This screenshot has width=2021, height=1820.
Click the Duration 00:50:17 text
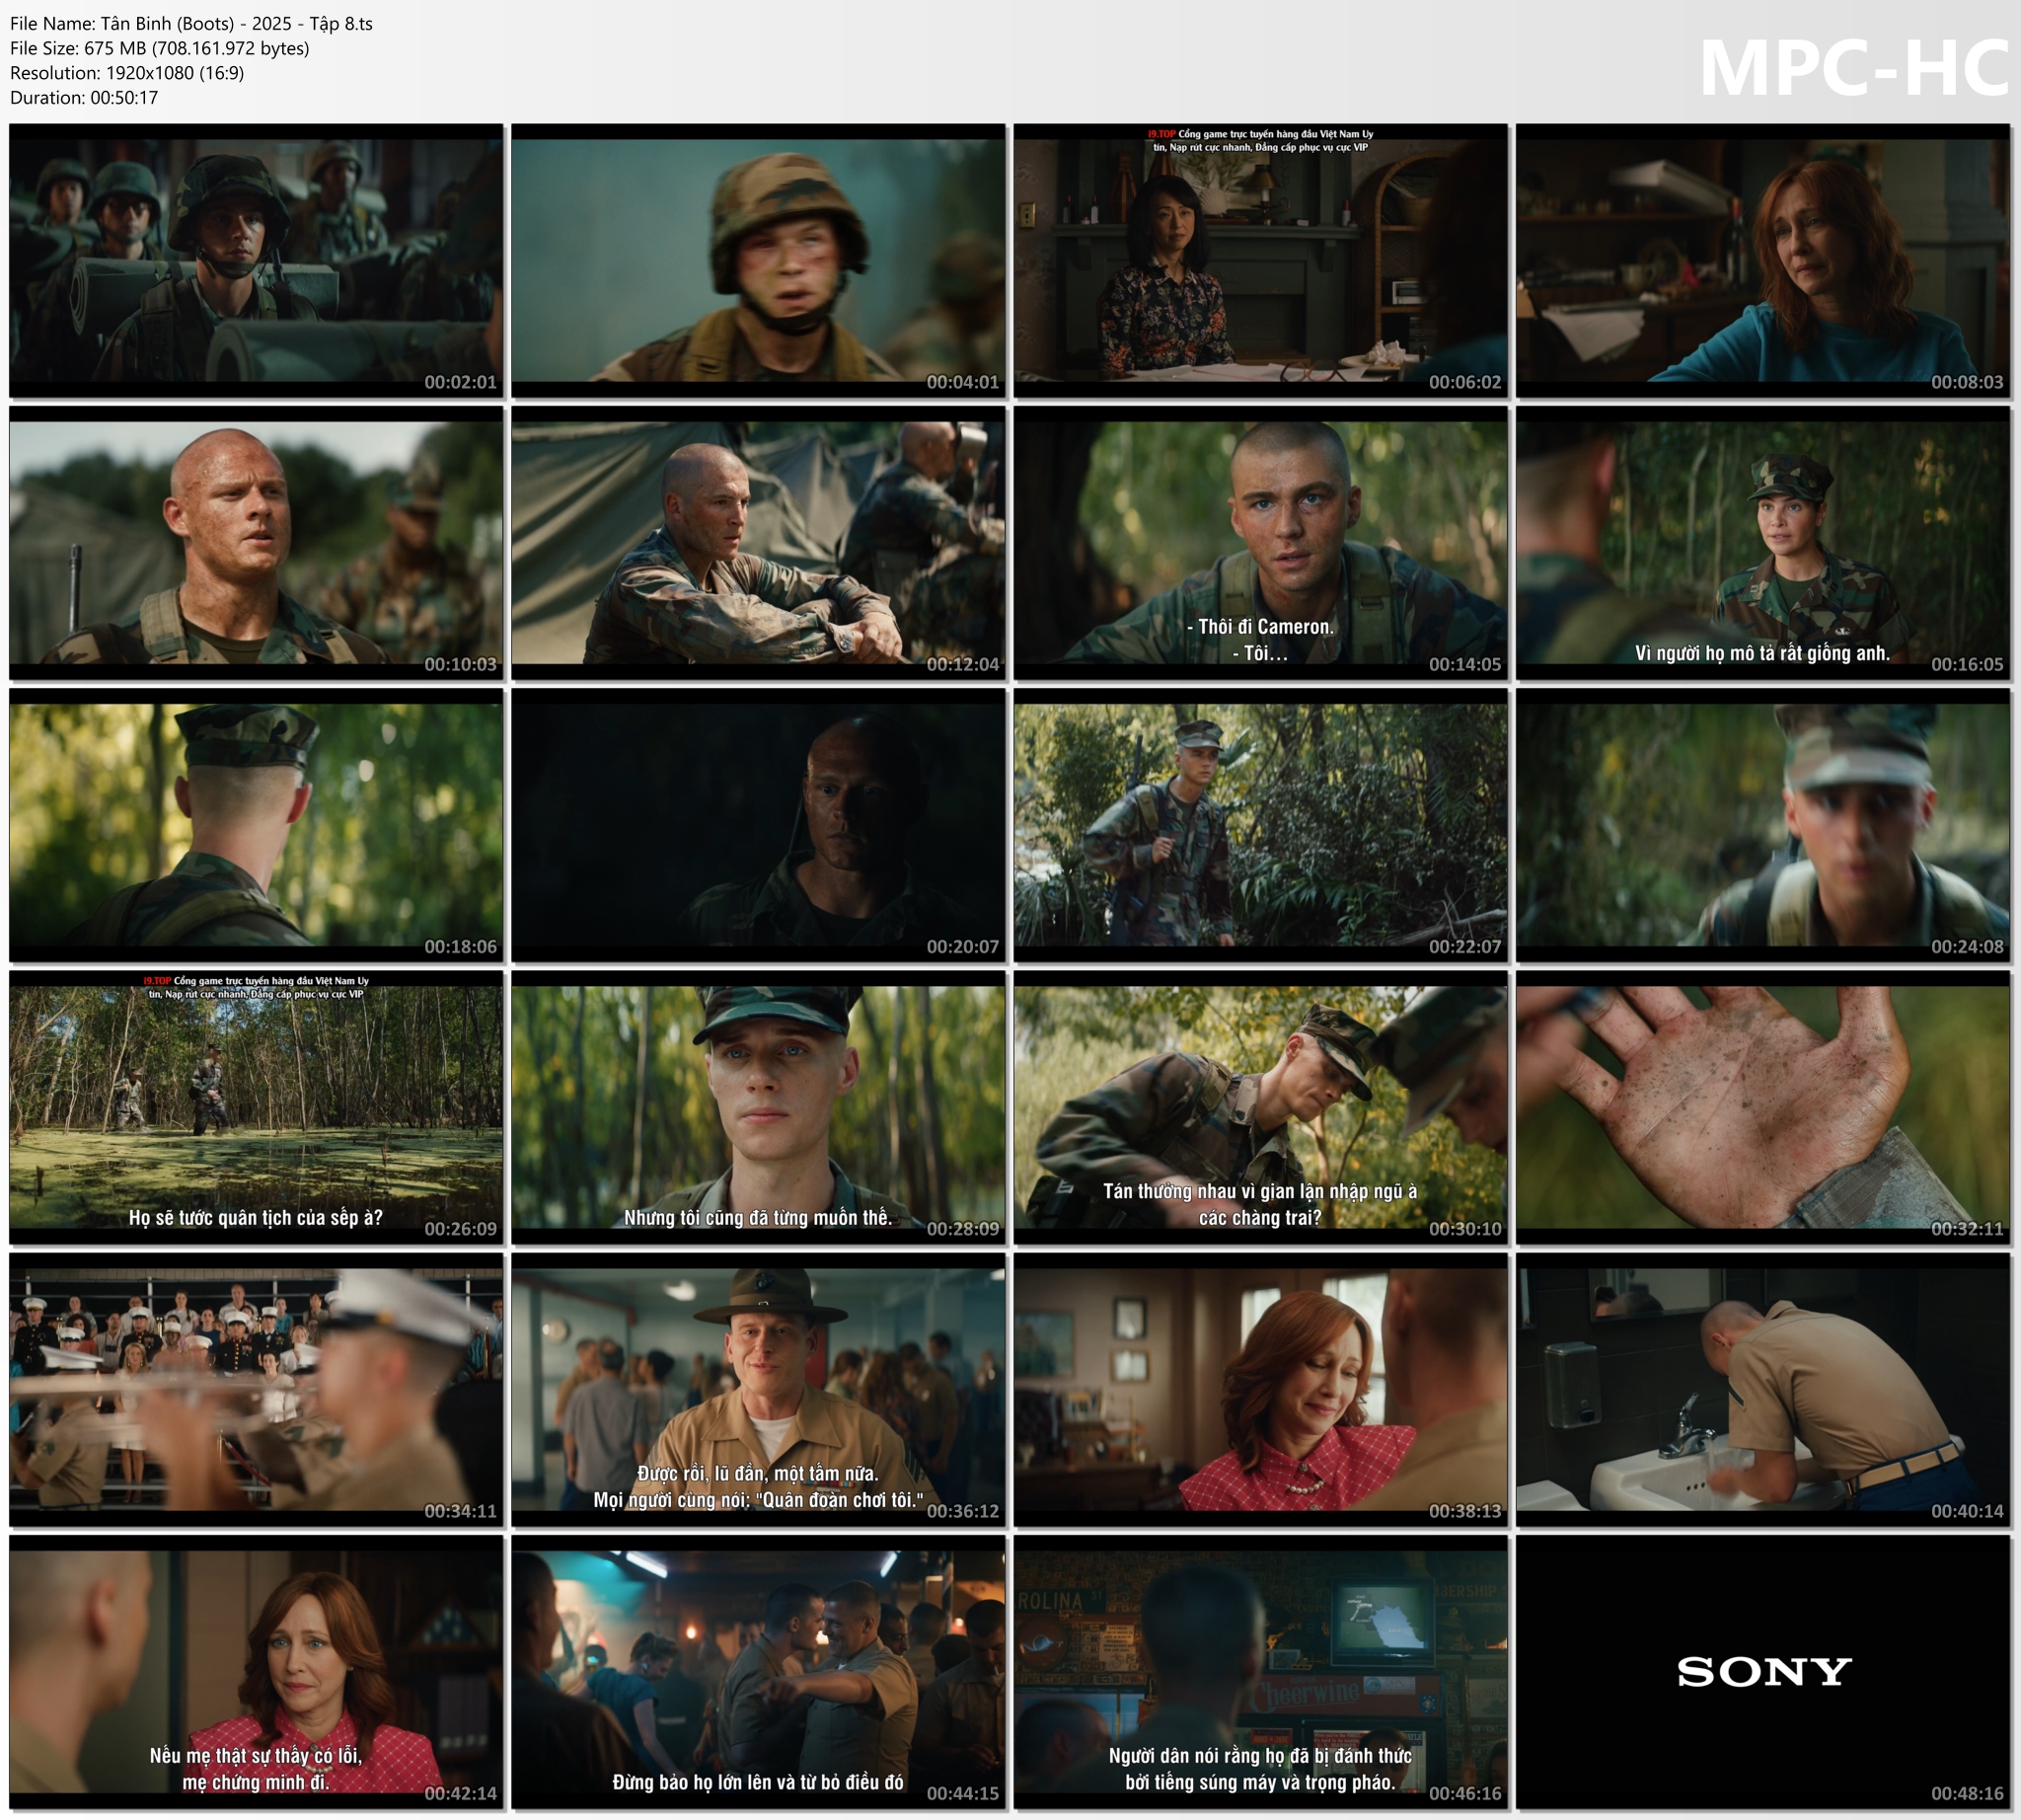click(84, 97)
